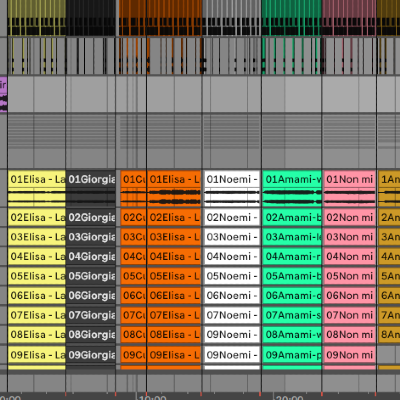Click the orange 05Elisa - L clip
This screenshot has height=400, width=400.
pos(174,276)
